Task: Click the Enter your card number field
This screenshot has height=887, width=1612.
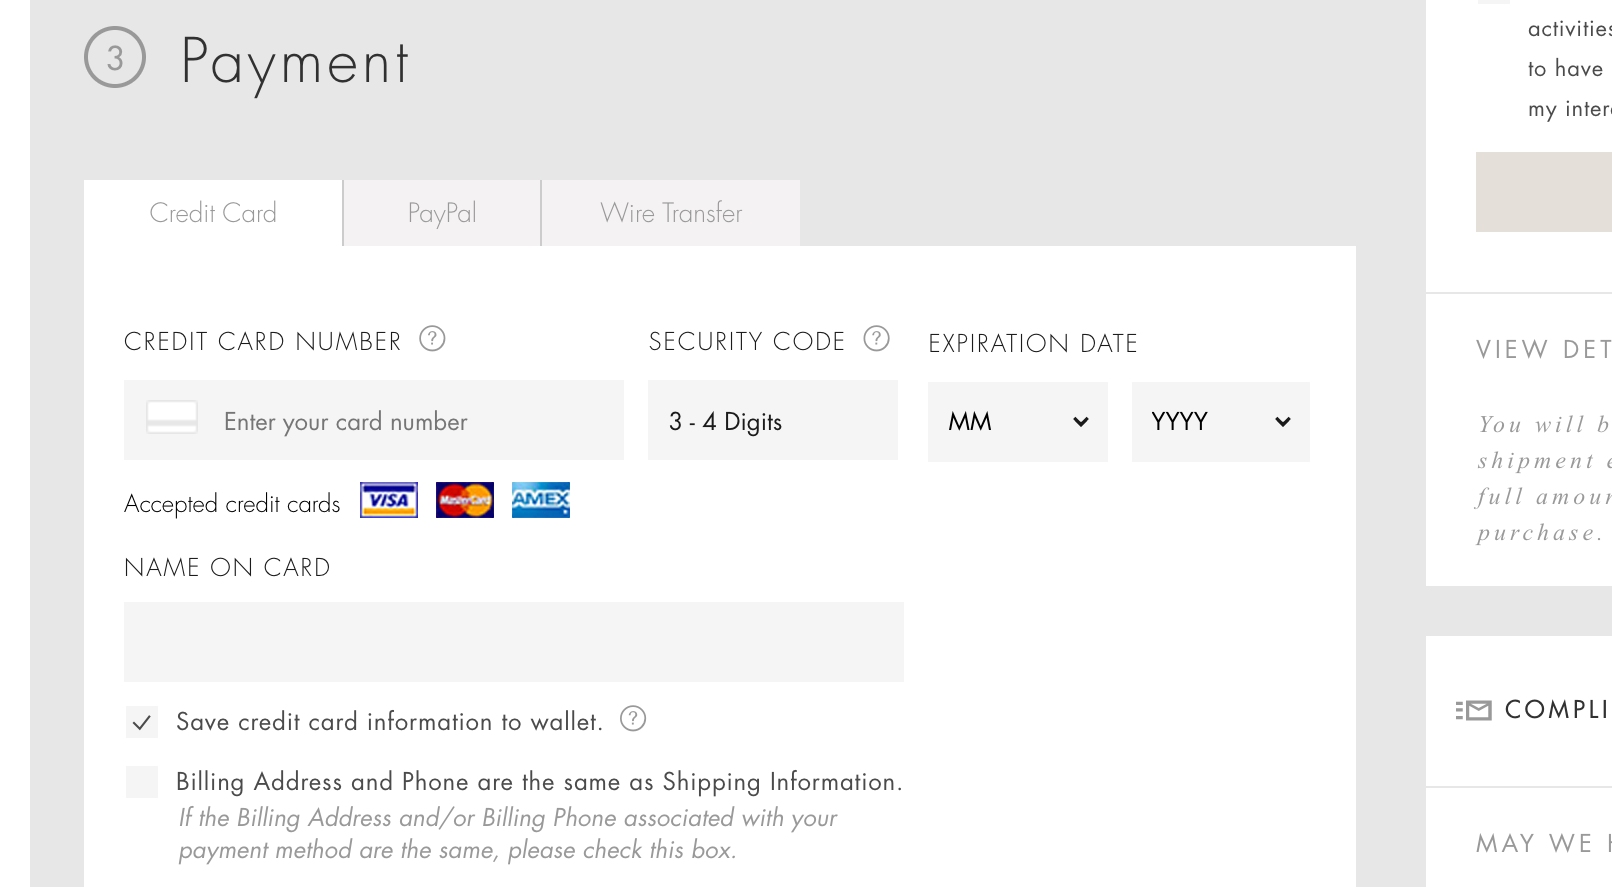Action: pos(400,421)
